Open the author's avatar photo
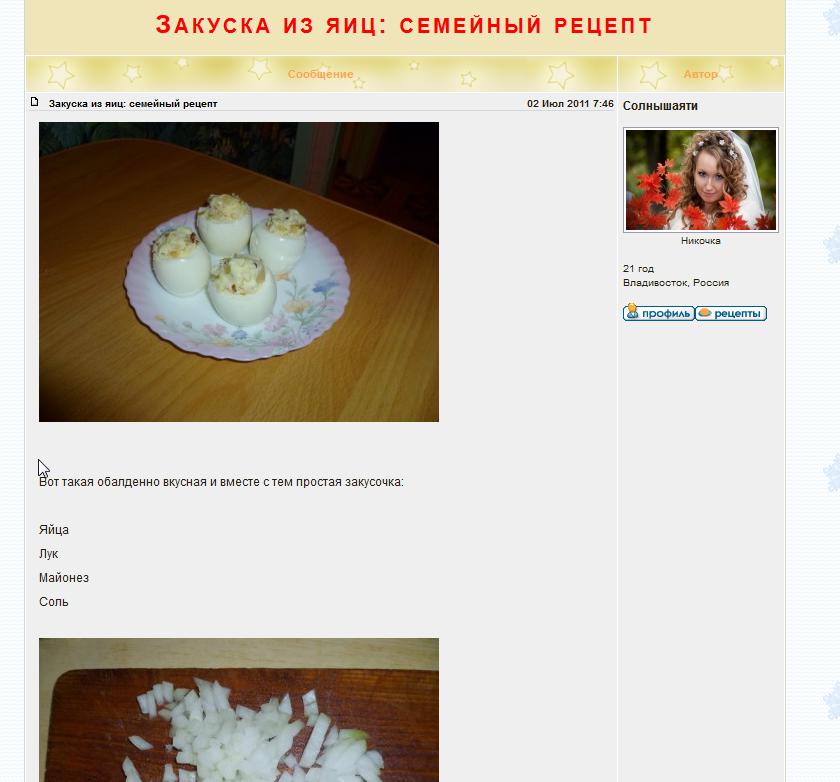The image size is (840, 782). tap(701, 180)
